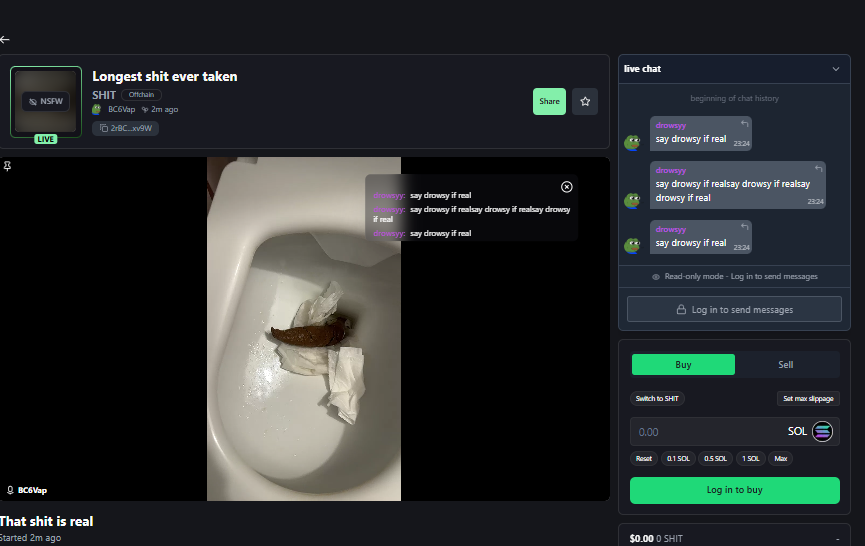Collapse the live chat panel chevron
The image size is (865, 546).
tap(836, 69)
